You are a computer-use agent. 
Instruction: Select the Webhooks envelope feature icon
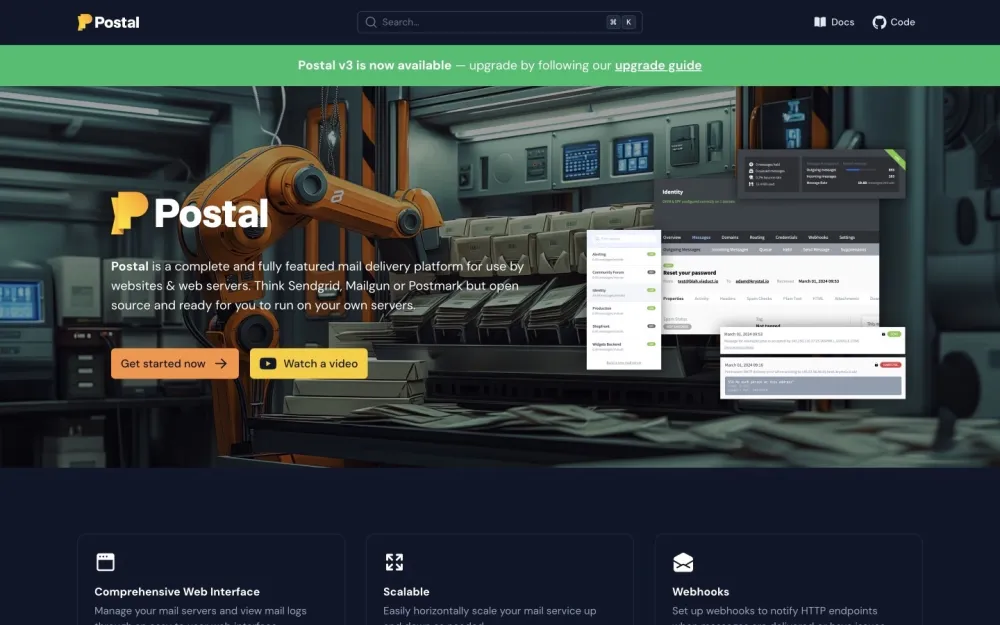coord(684,561)
